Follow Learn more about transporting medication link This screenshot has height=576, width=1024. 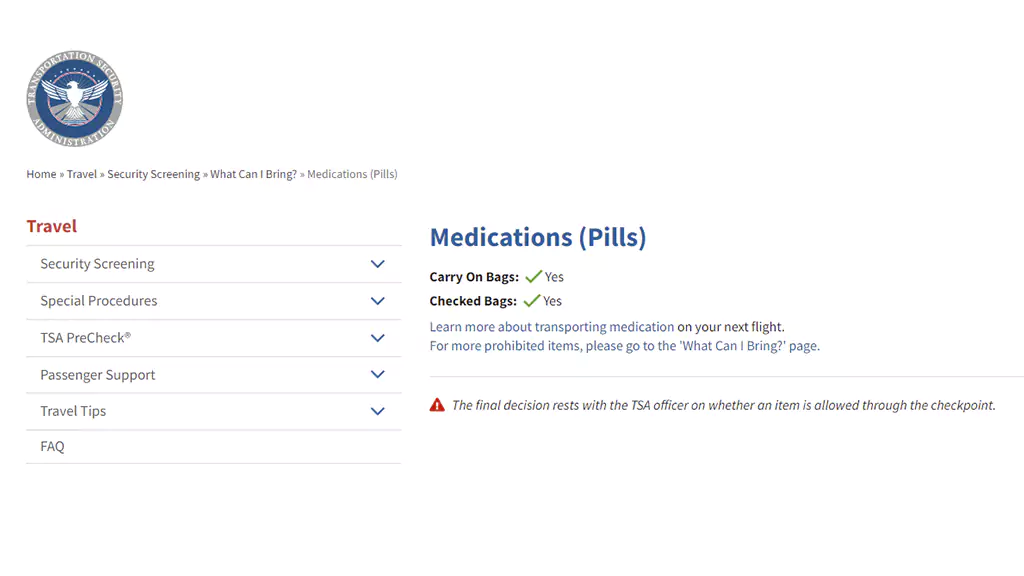coord(552,327)
